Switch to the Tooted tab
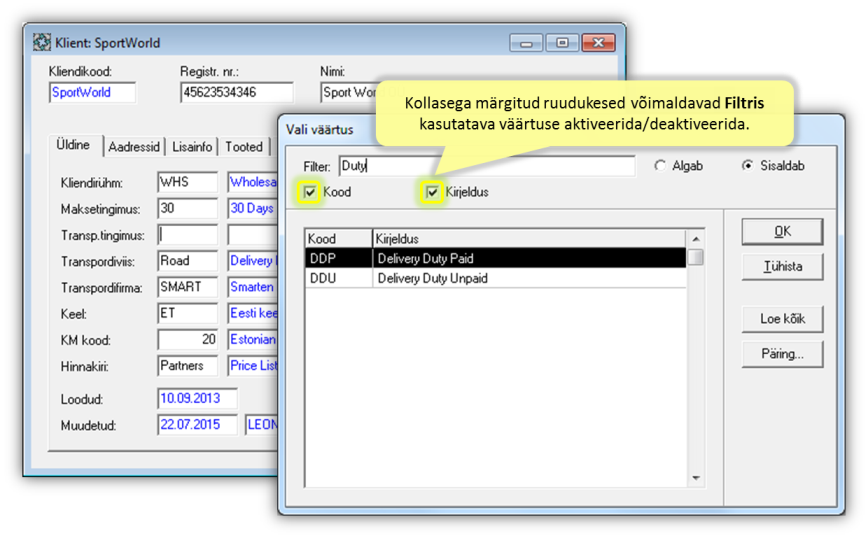Screen dimensions: 868x538 pyautogui.click(x=244, y=147)
